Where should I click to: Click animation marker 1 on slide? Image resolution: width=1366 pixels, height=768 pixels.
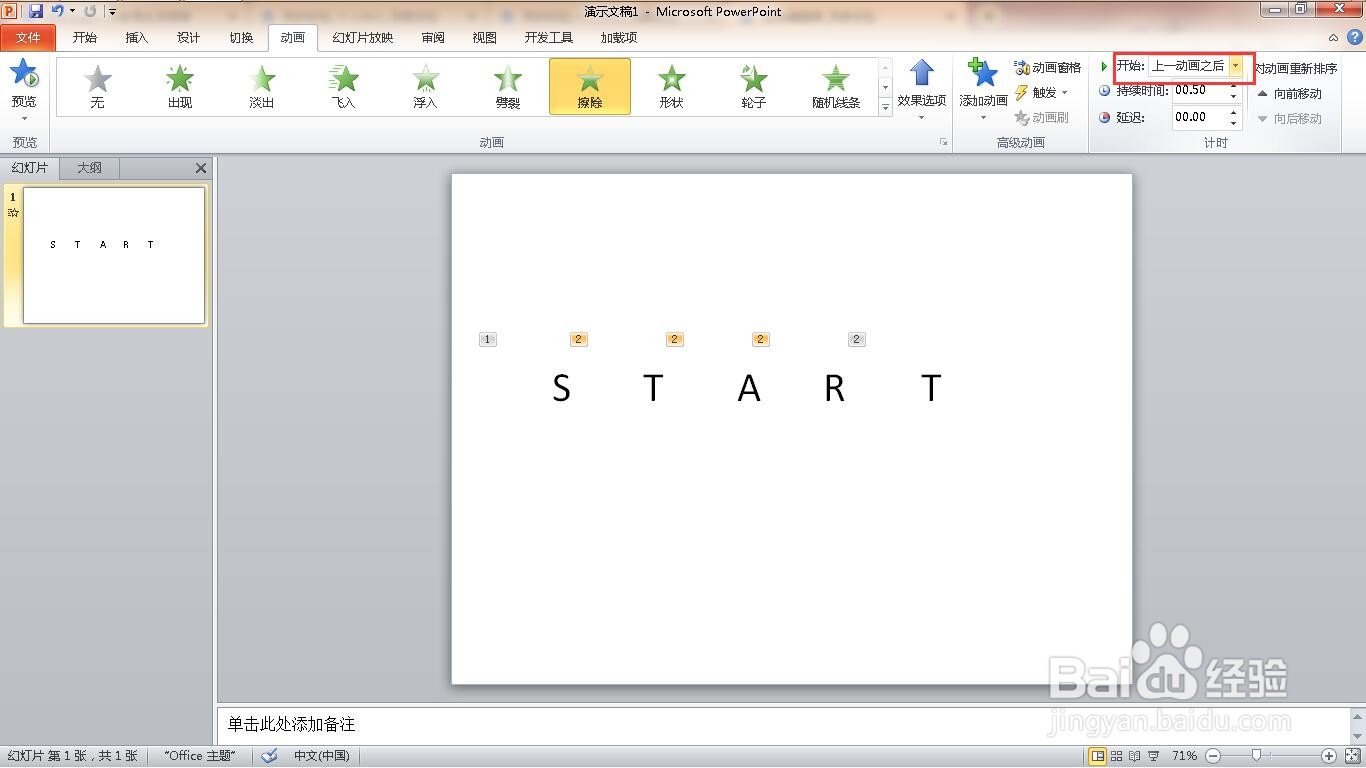(488, 340)
